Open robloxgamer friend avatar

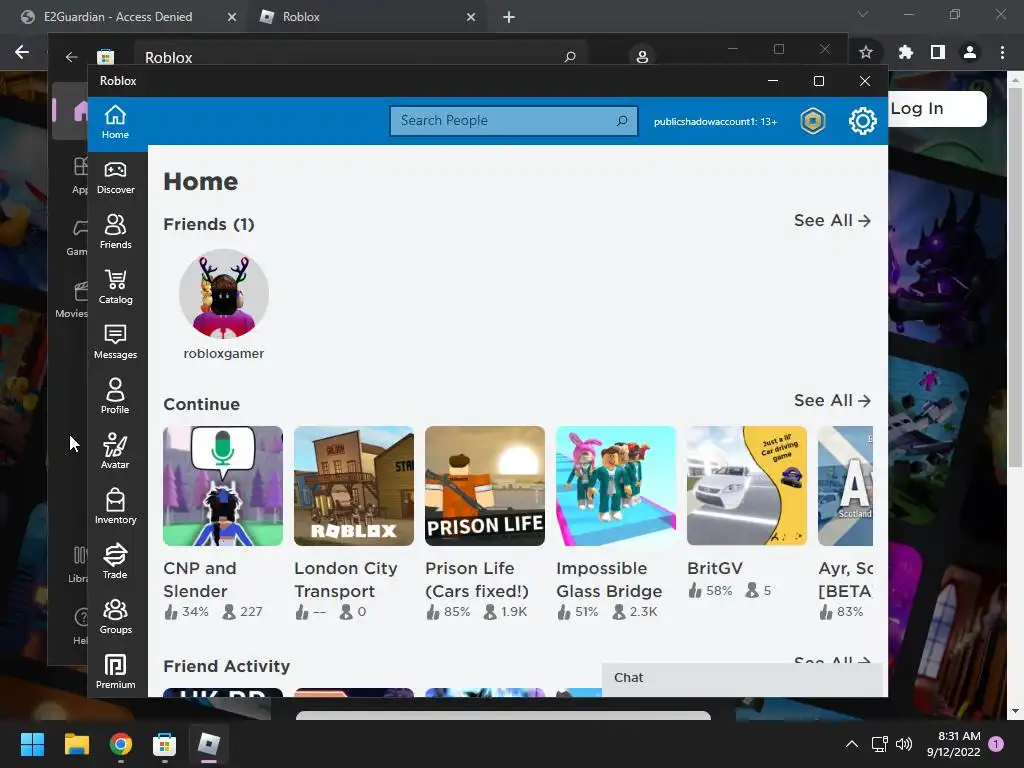tap(224, 294)
